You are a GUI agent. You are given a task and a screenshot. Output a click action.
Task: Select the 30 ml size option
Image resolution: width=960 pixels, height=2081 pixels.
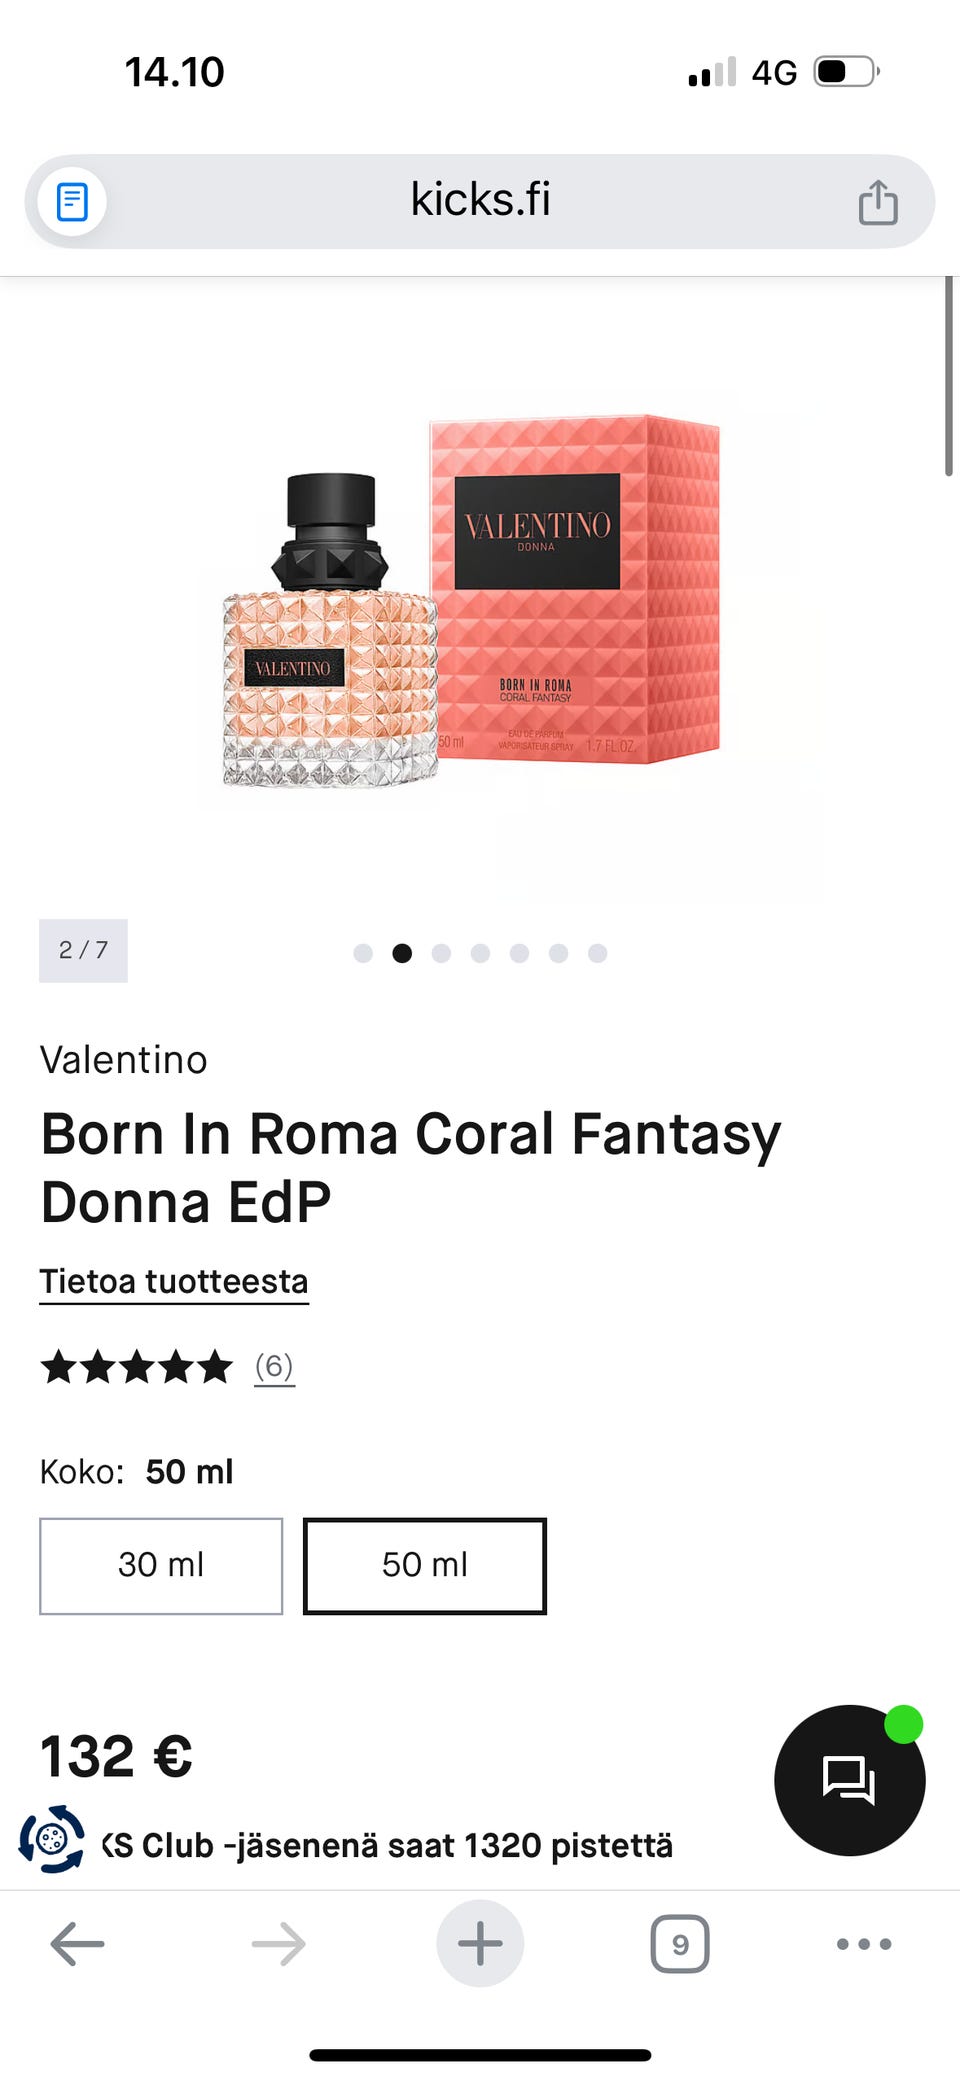161,1565
